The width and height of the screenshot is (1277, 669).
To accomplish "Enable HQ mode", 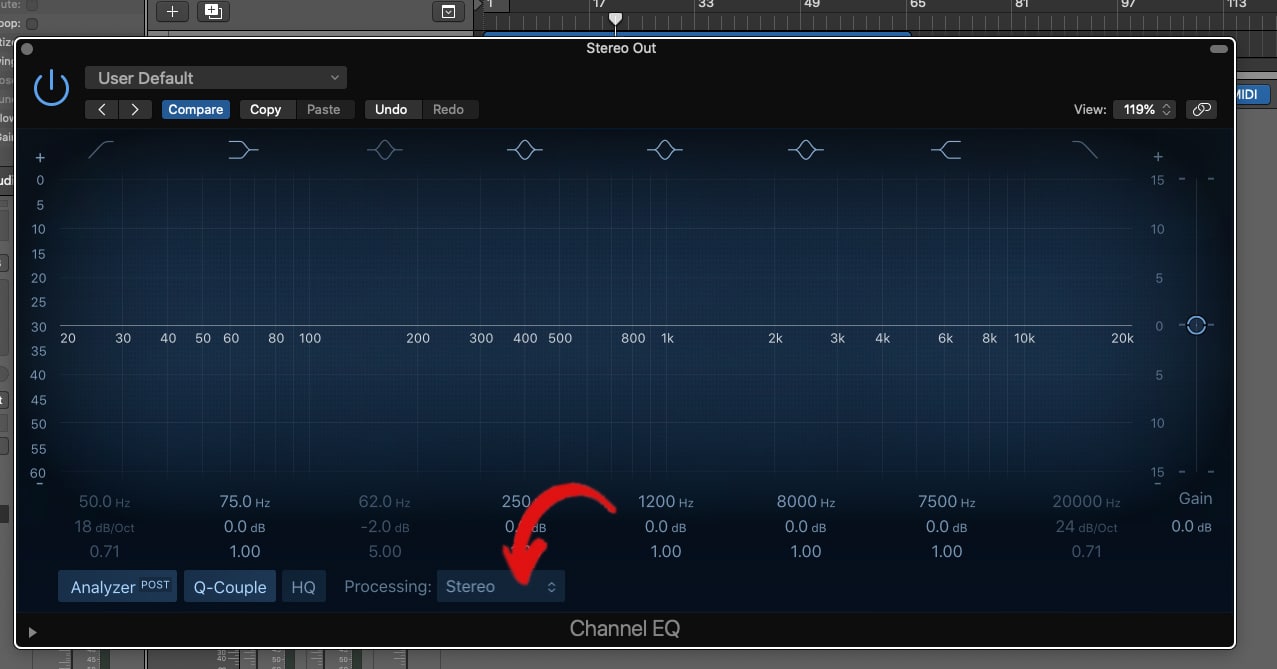I will [303, 586].
